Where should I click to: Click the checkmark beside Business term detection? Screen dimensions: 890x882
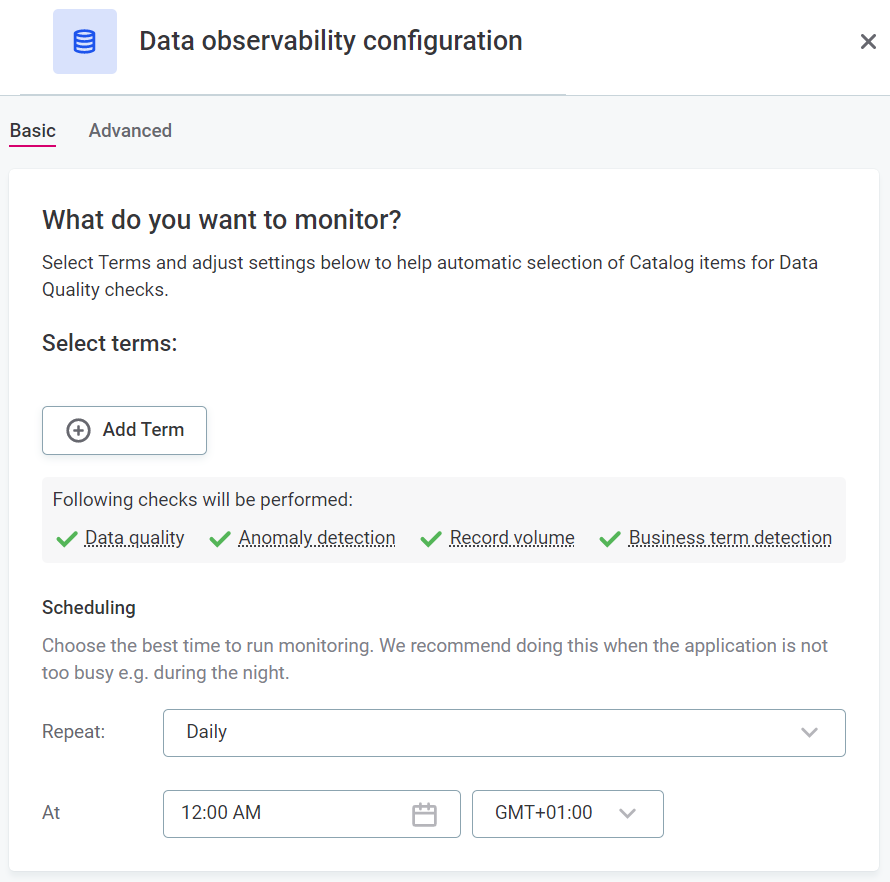(610, 539)
